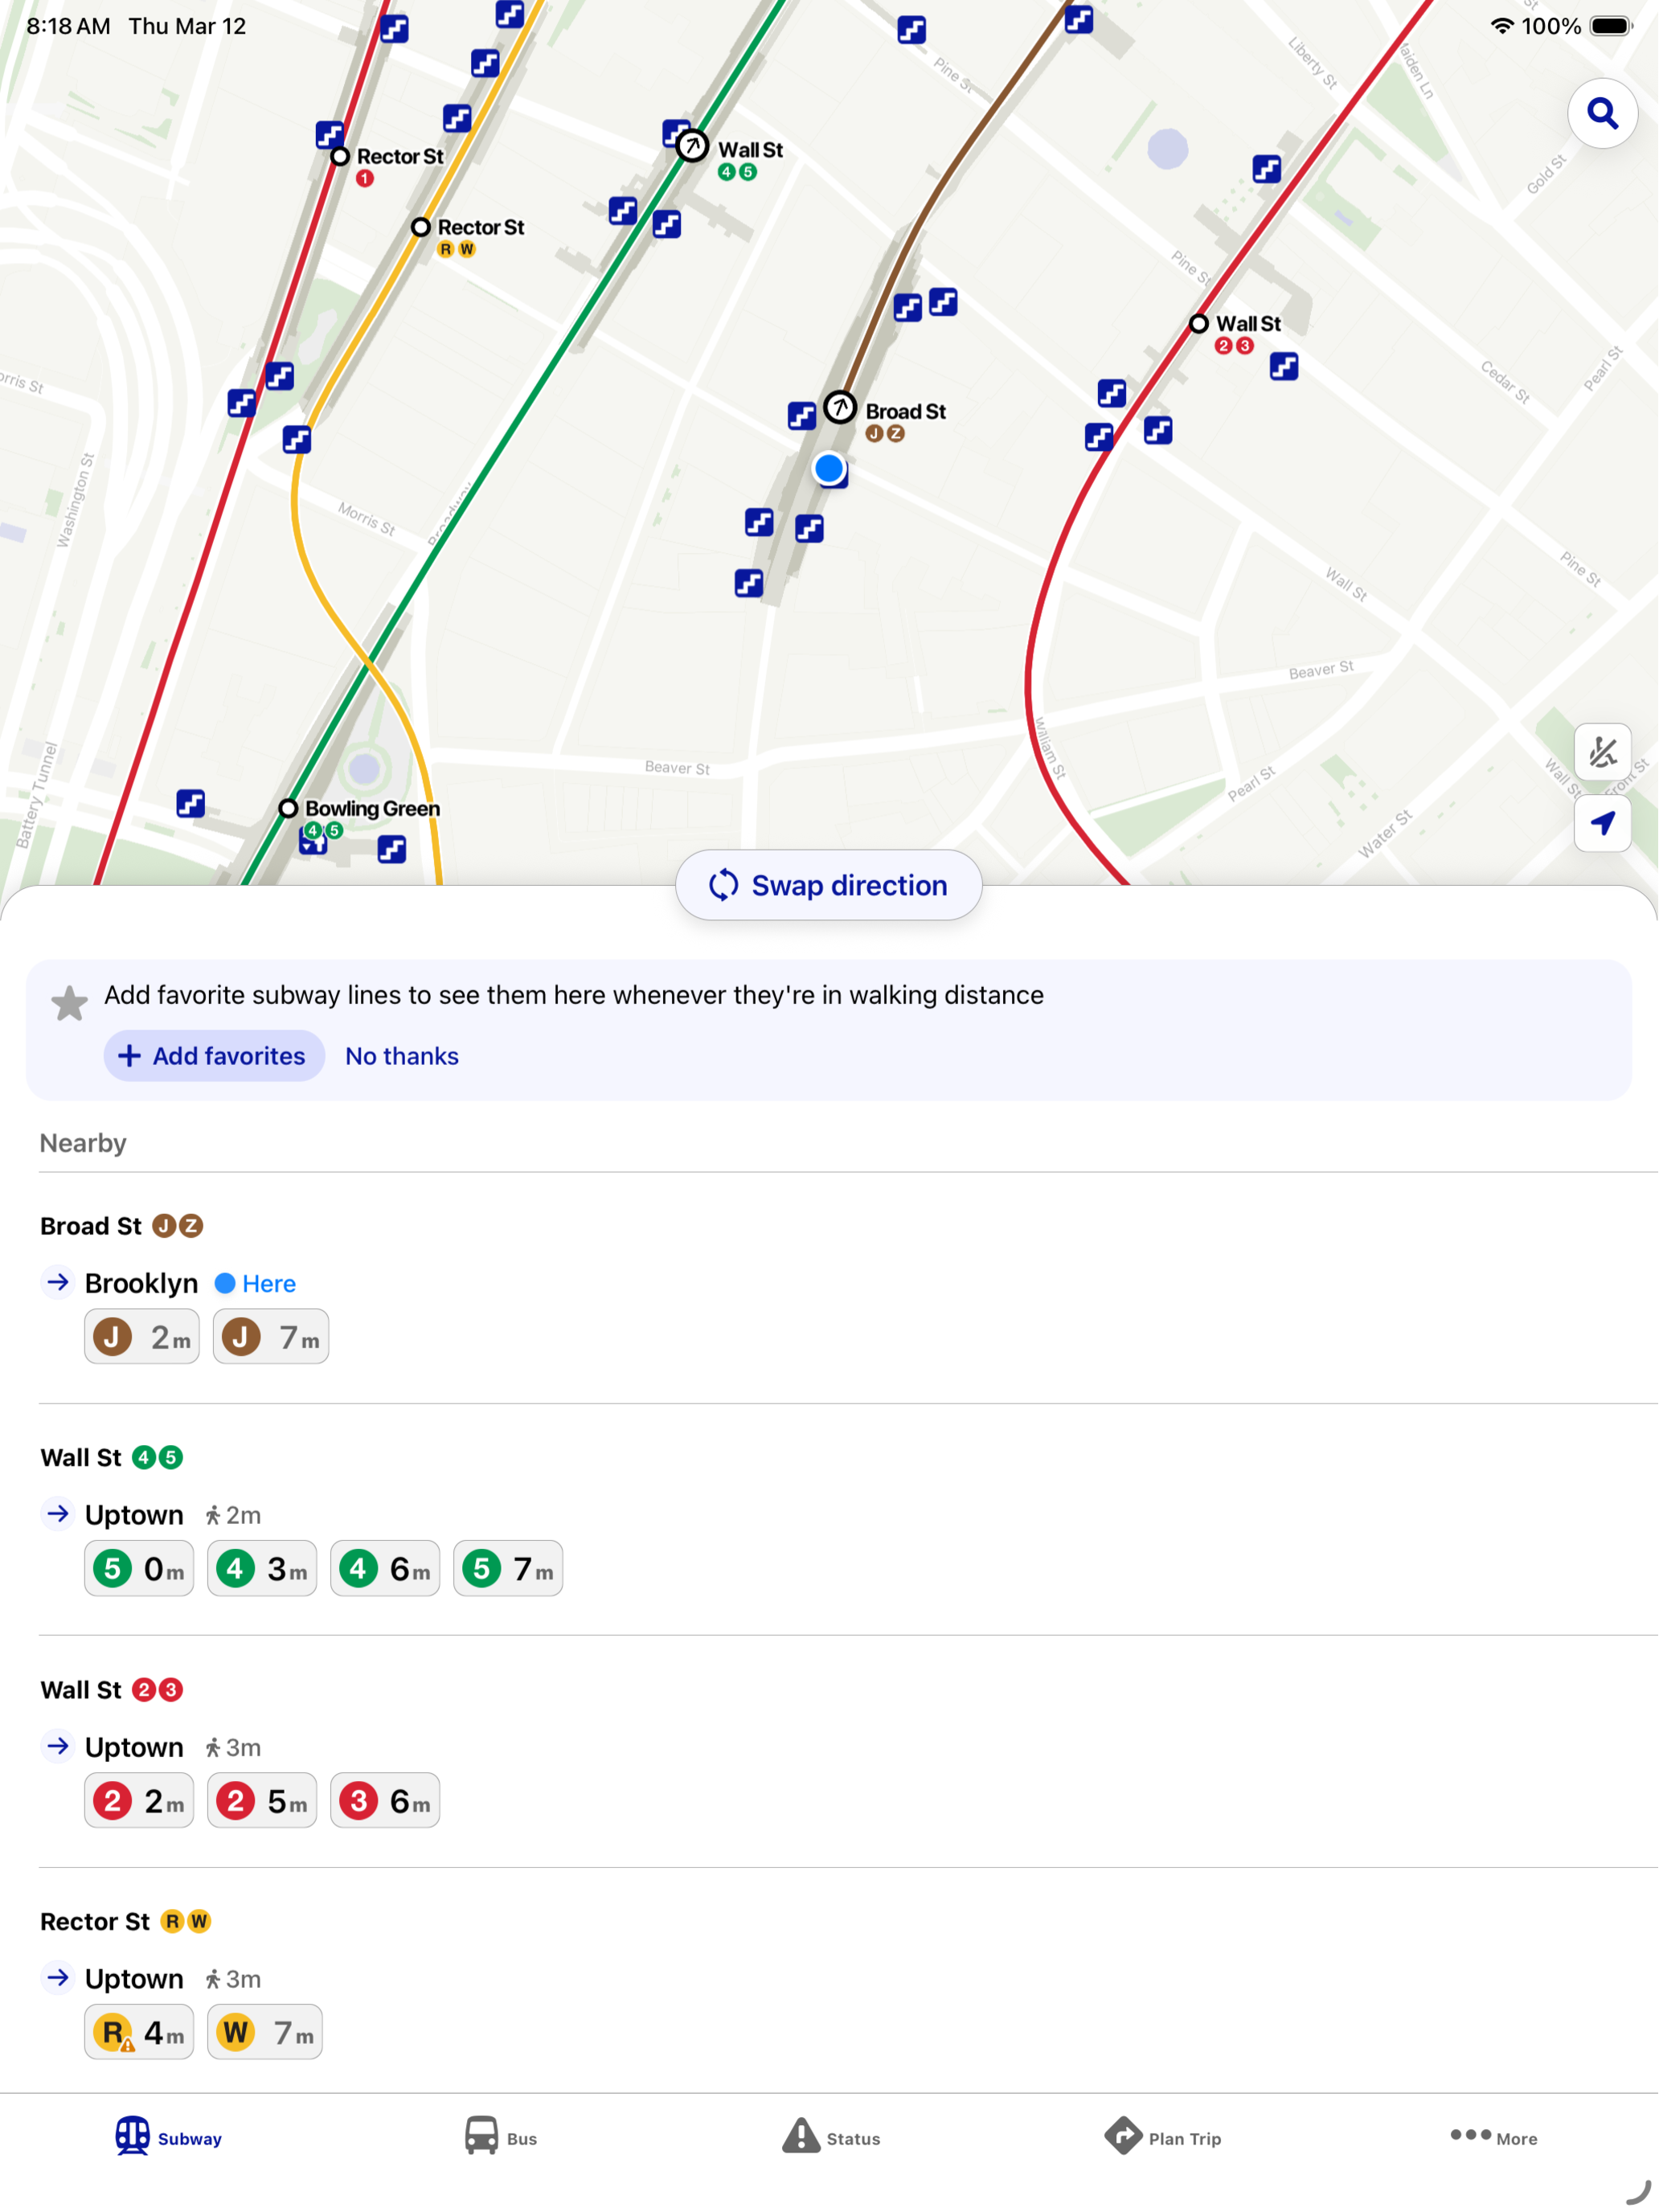Expand Uptown arrow for Wall St 4 5
This screenshot has height=2212, width=1659.
tap(58, 1514)
